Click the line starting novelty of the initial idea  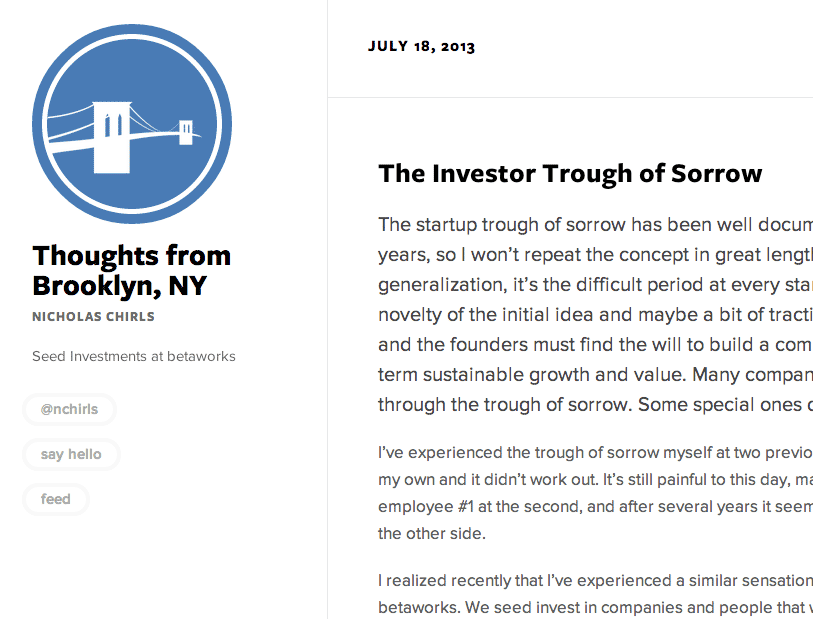(595, 315)
